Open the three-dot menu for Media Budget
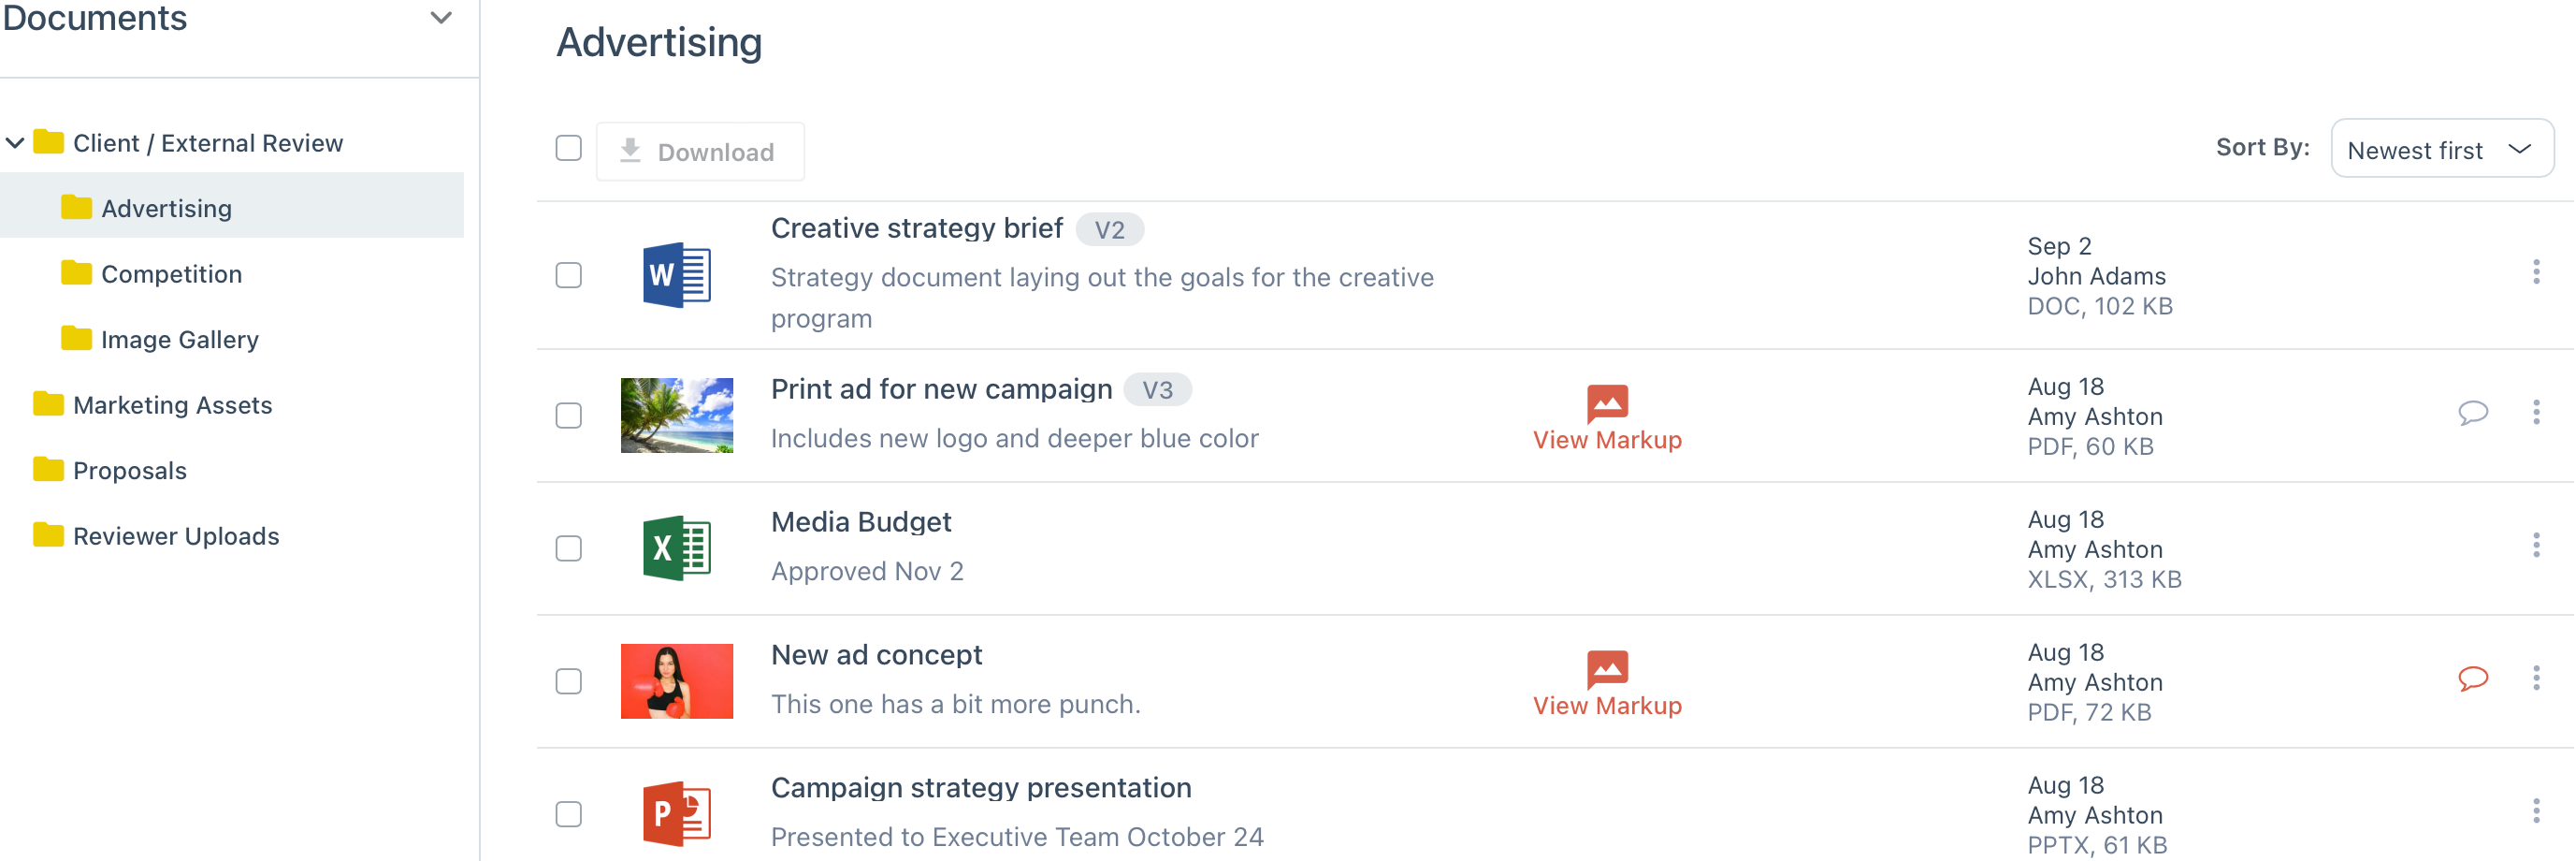 click(2535, 545)
